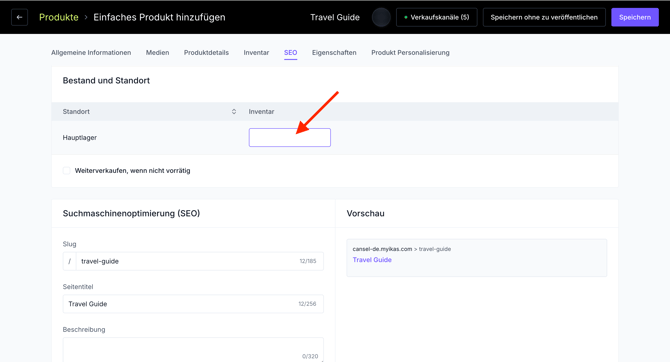The height and width of the screenshot is (362, 670).
Task: Edit the Seitentitel field
Action: pyautogui.click(x=193, y=304)
